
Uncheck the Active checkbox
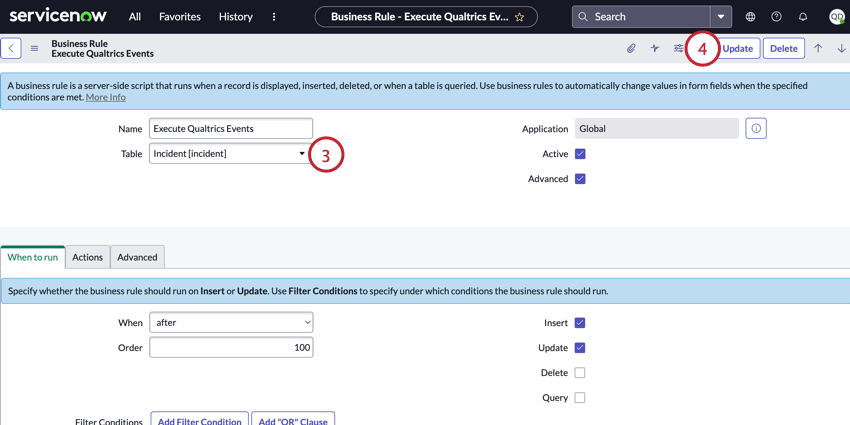pyautogui.click(x=580, y=154)
